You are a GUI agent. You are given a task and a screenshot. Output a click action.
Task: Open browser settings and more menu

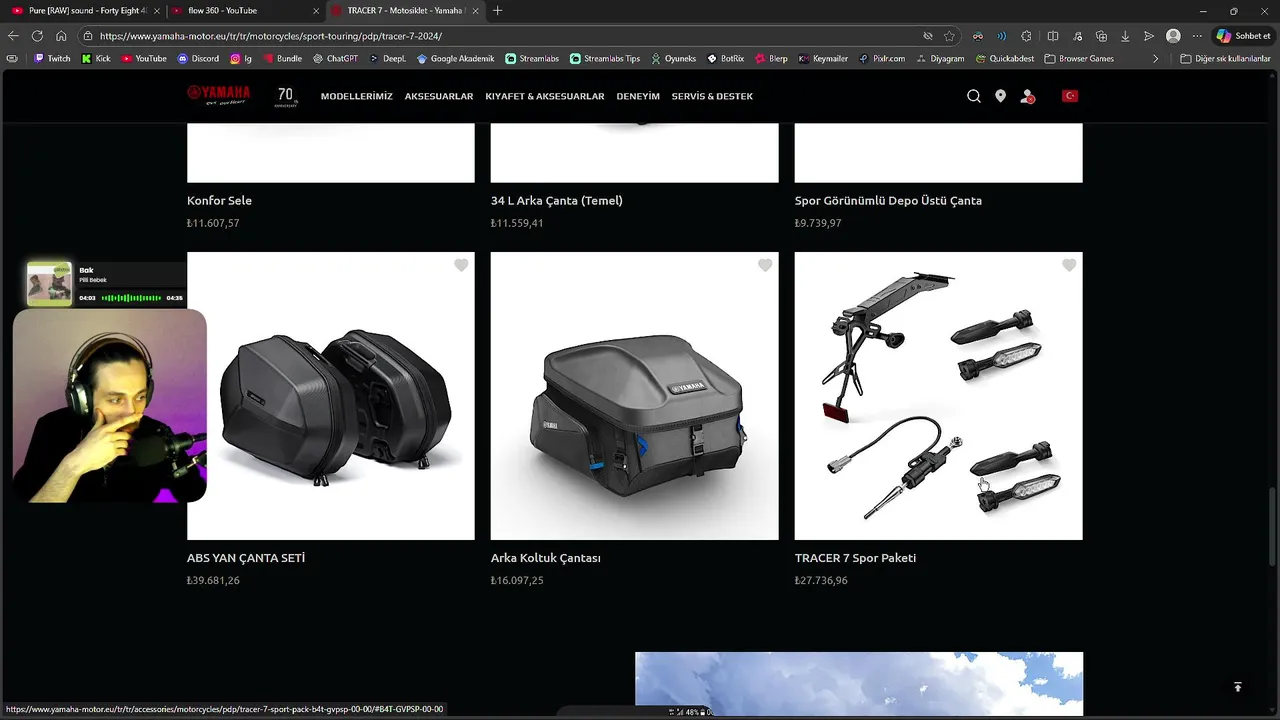pyautogui.click(x=1197, y=36)
